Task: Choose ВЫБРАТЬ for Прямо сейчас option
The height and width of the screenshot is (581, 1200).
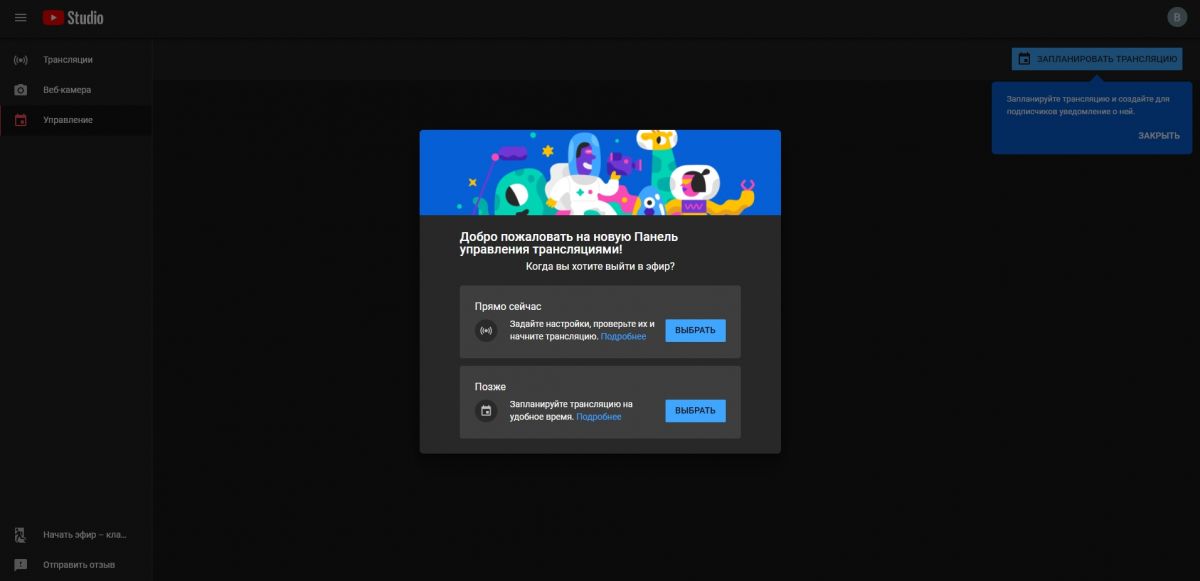Action: (695, 331)
